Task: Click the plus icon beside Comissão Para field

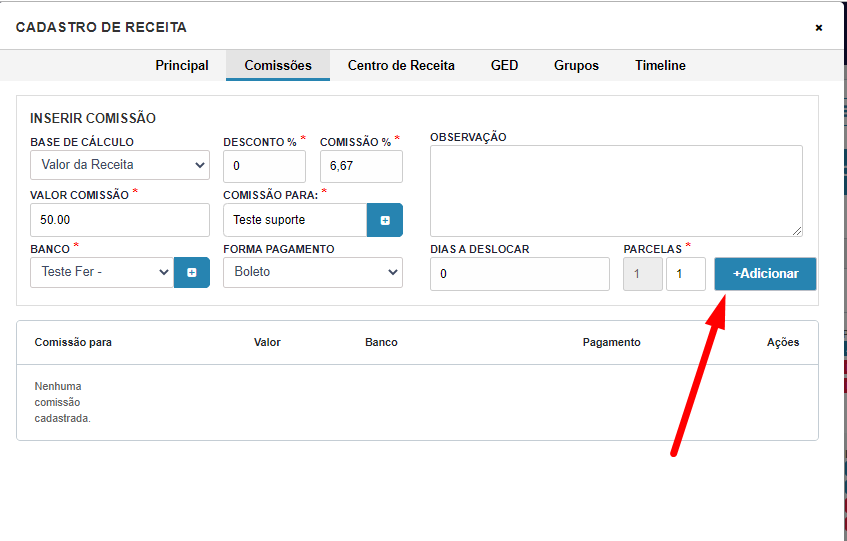Action: pos(385,220)
